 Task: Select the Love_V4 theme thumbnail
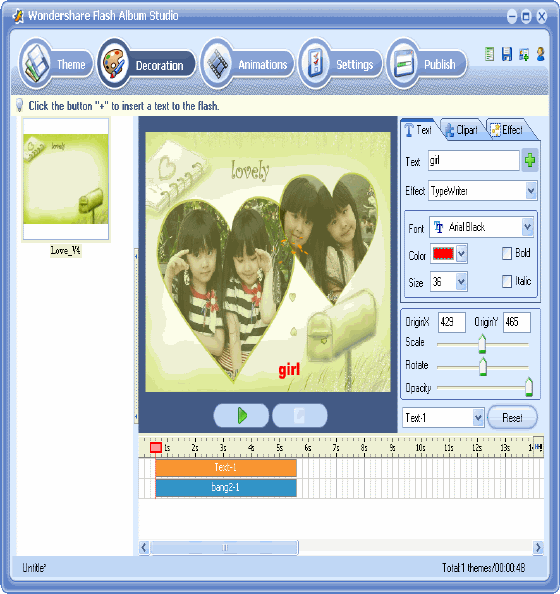click(x=66, y=179)
